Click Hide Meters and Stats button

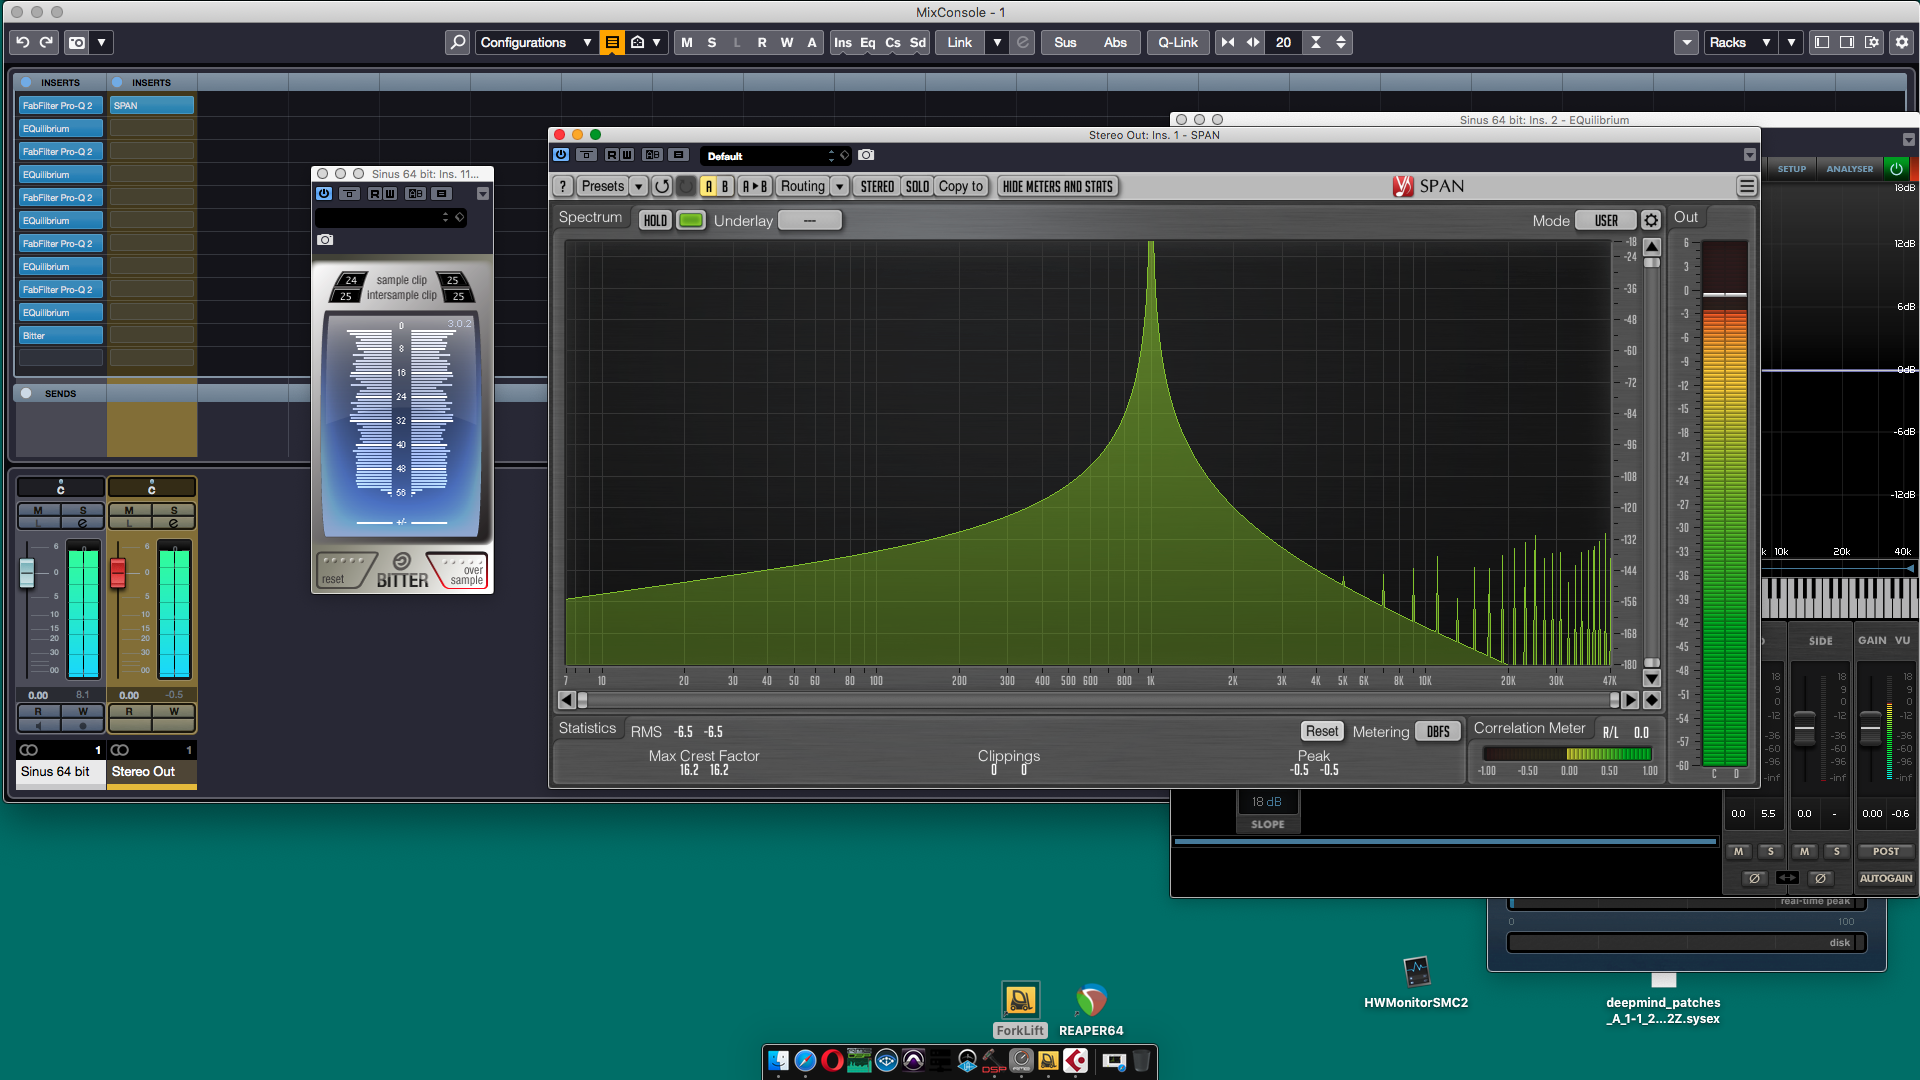1057,187
